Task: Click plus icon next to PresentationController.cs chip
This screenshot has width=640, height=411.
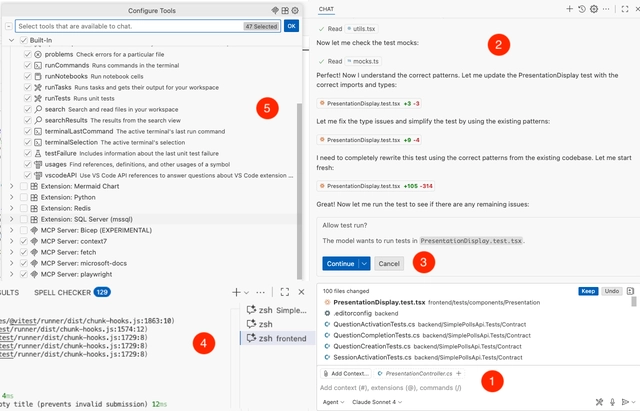Action: [x=458, y=373]
